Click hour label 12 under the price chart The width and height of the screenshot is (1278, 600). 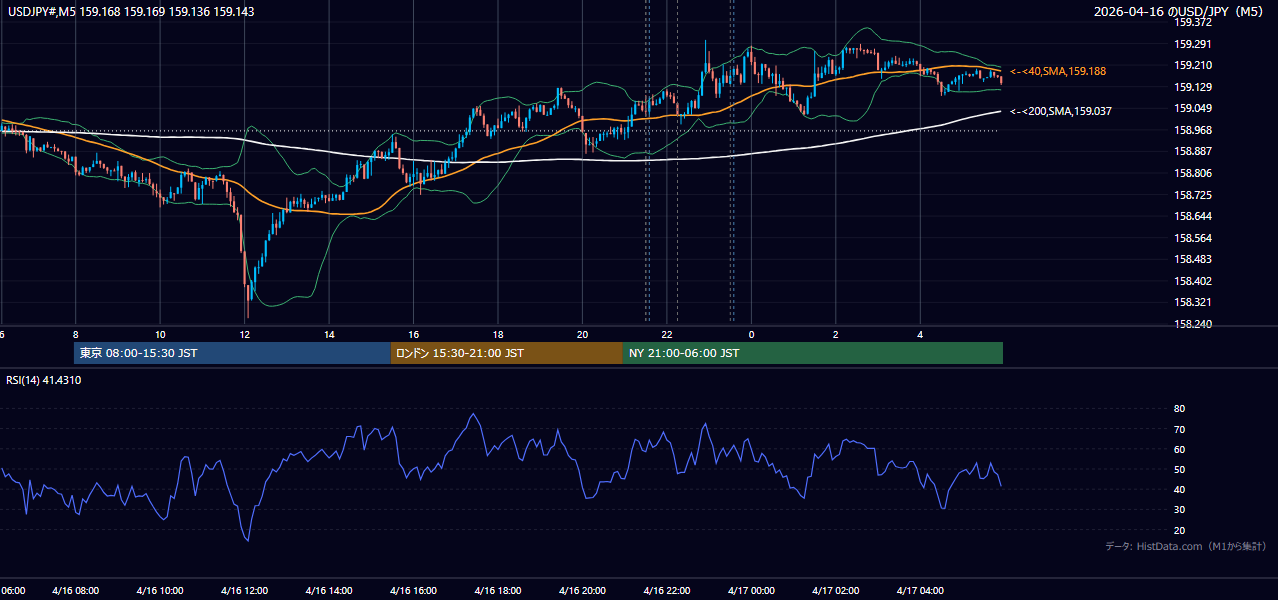click(x=244, y=334)
